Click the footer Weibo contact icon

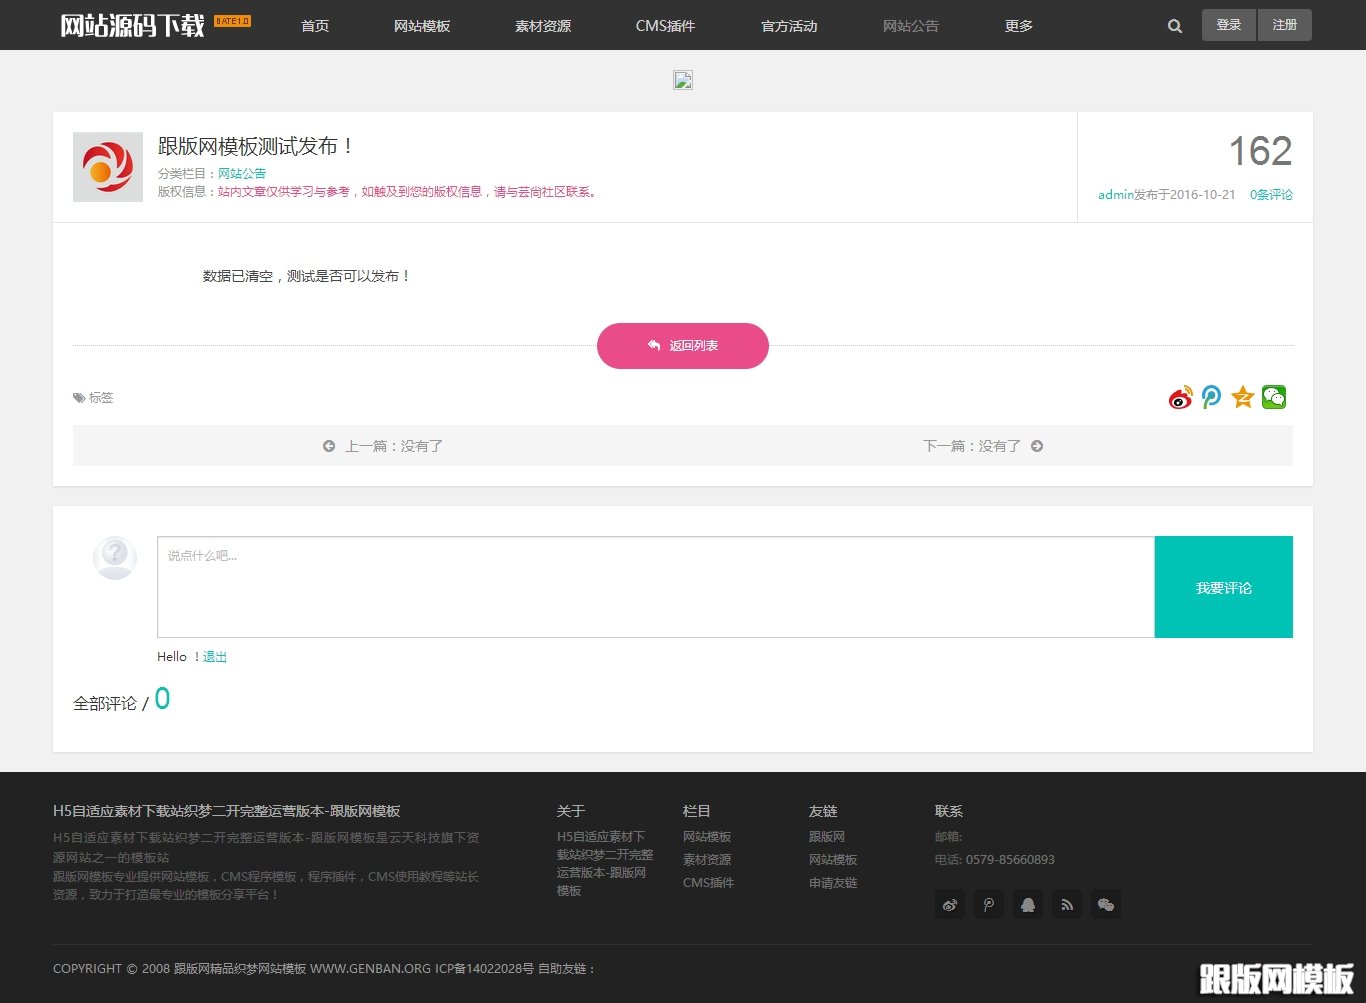(950, 905)
